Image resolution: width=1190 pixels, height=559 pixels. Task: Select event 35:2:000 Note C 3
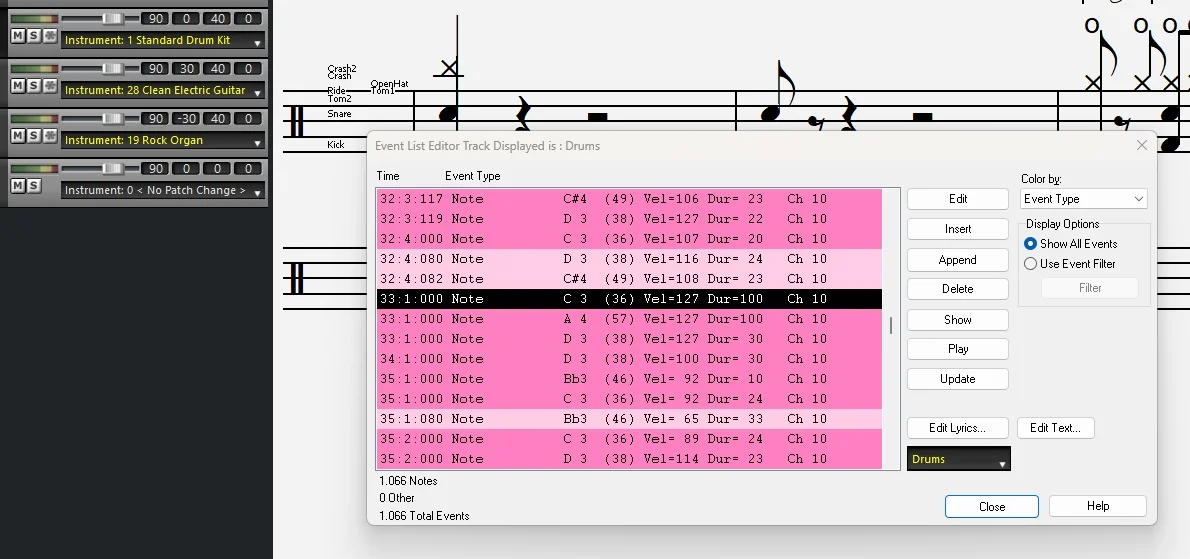(629, 438)
